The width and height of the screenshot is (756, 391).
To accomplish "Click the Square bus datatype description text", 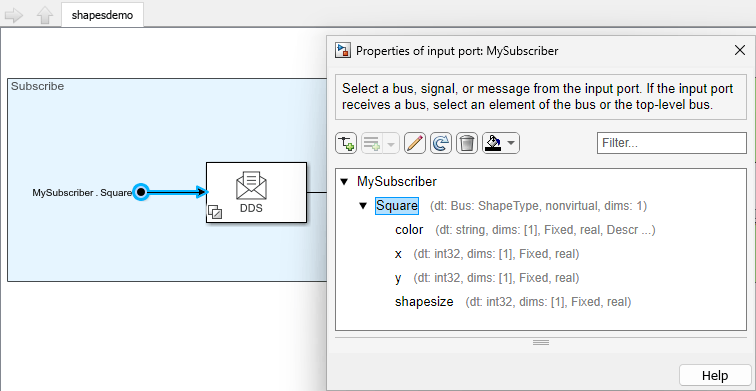I will pos(538,206).
